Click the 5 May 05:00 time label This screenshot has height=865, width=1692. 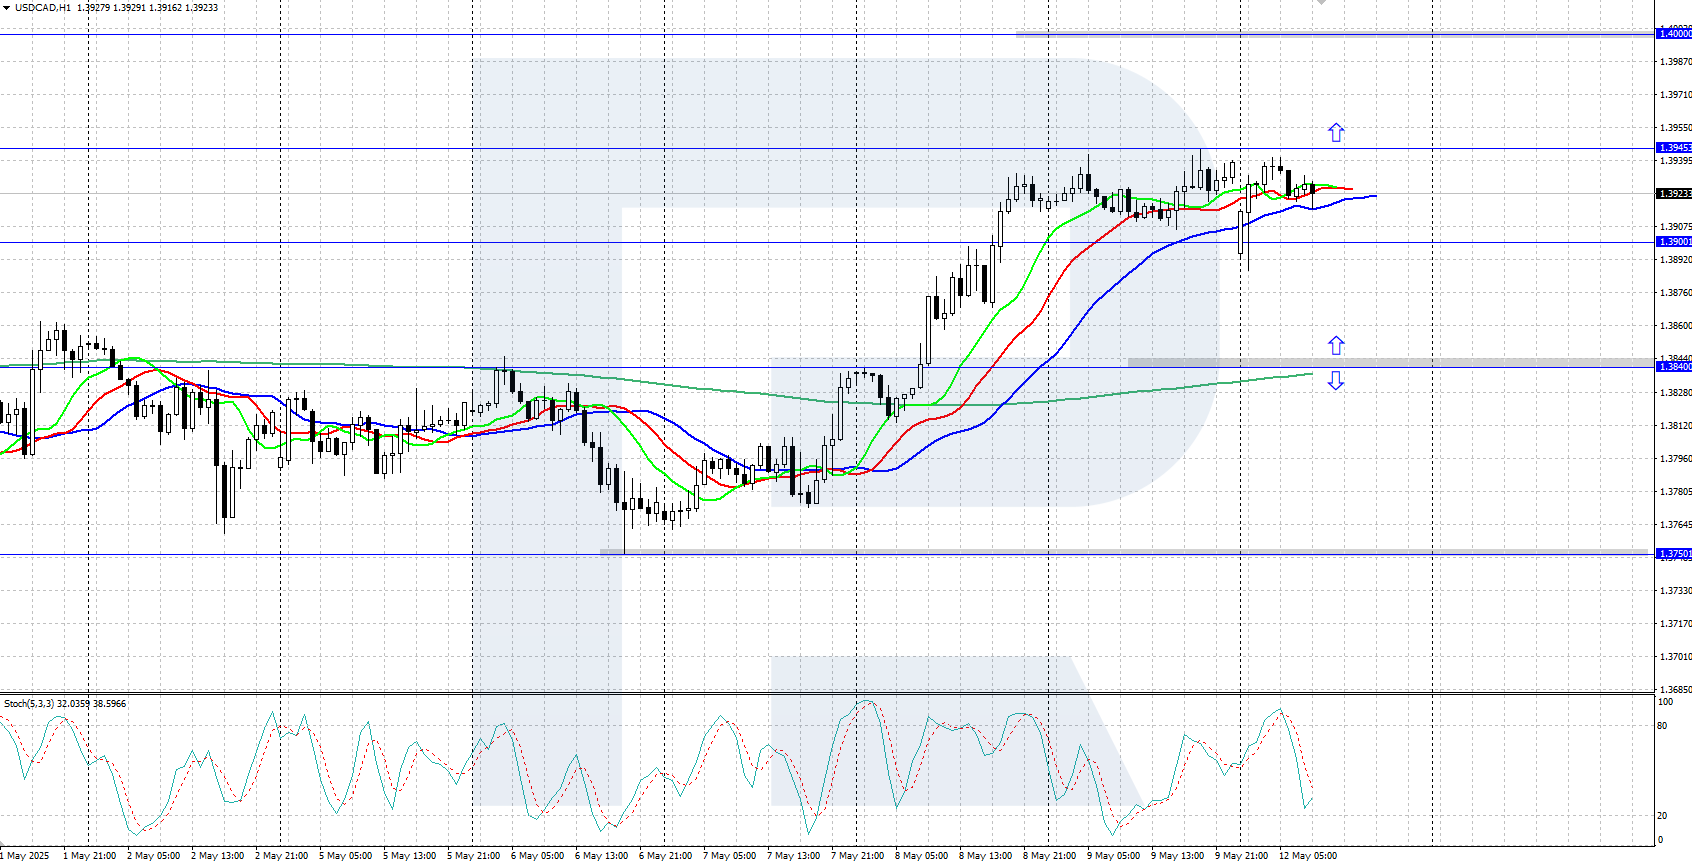click(x=345, y=856)
